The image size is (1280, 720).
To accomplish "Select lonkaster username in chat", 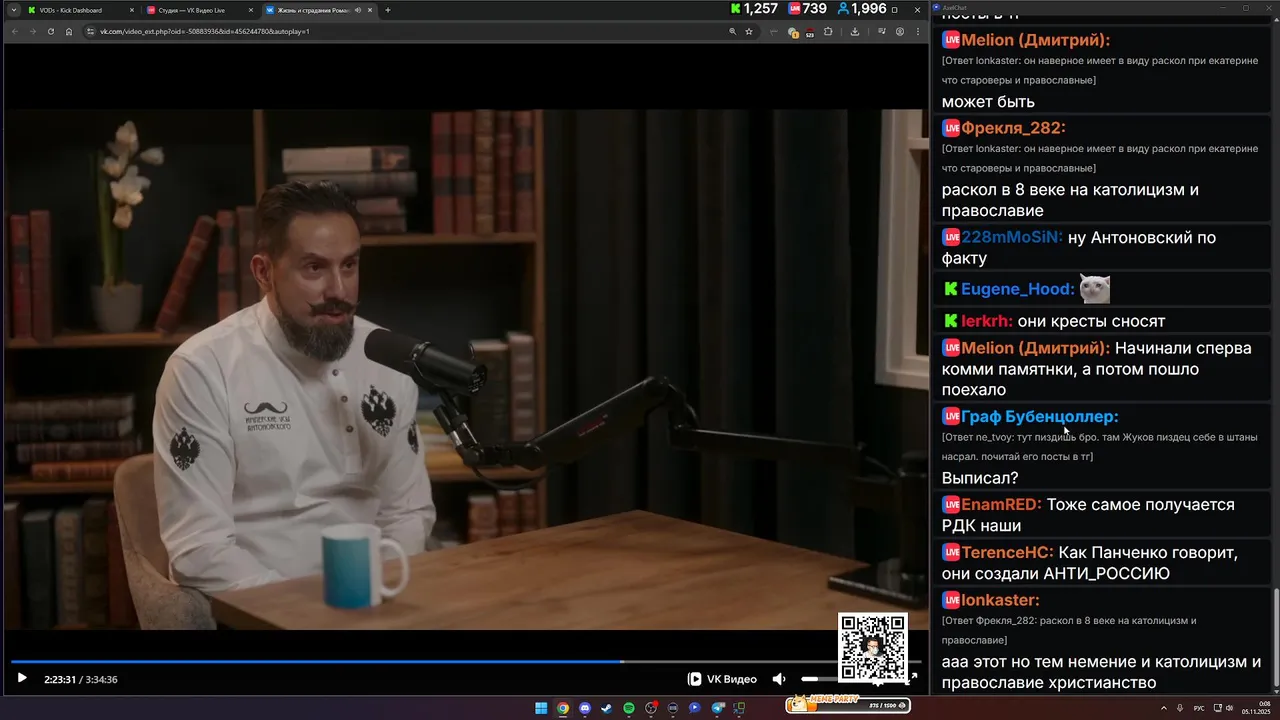I will click(1000, 600).
